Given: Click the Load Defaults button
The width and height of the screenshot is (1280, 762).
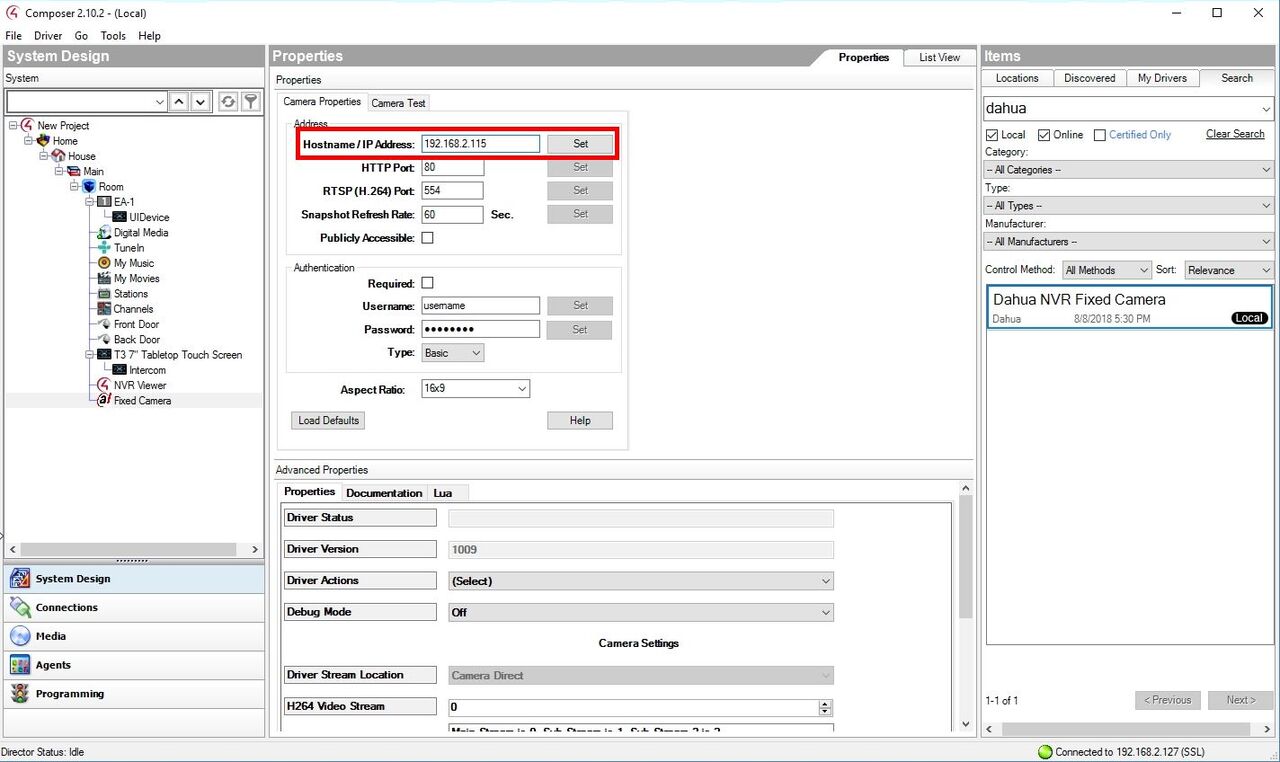Looking at the screenshot, I should [328, 420].
